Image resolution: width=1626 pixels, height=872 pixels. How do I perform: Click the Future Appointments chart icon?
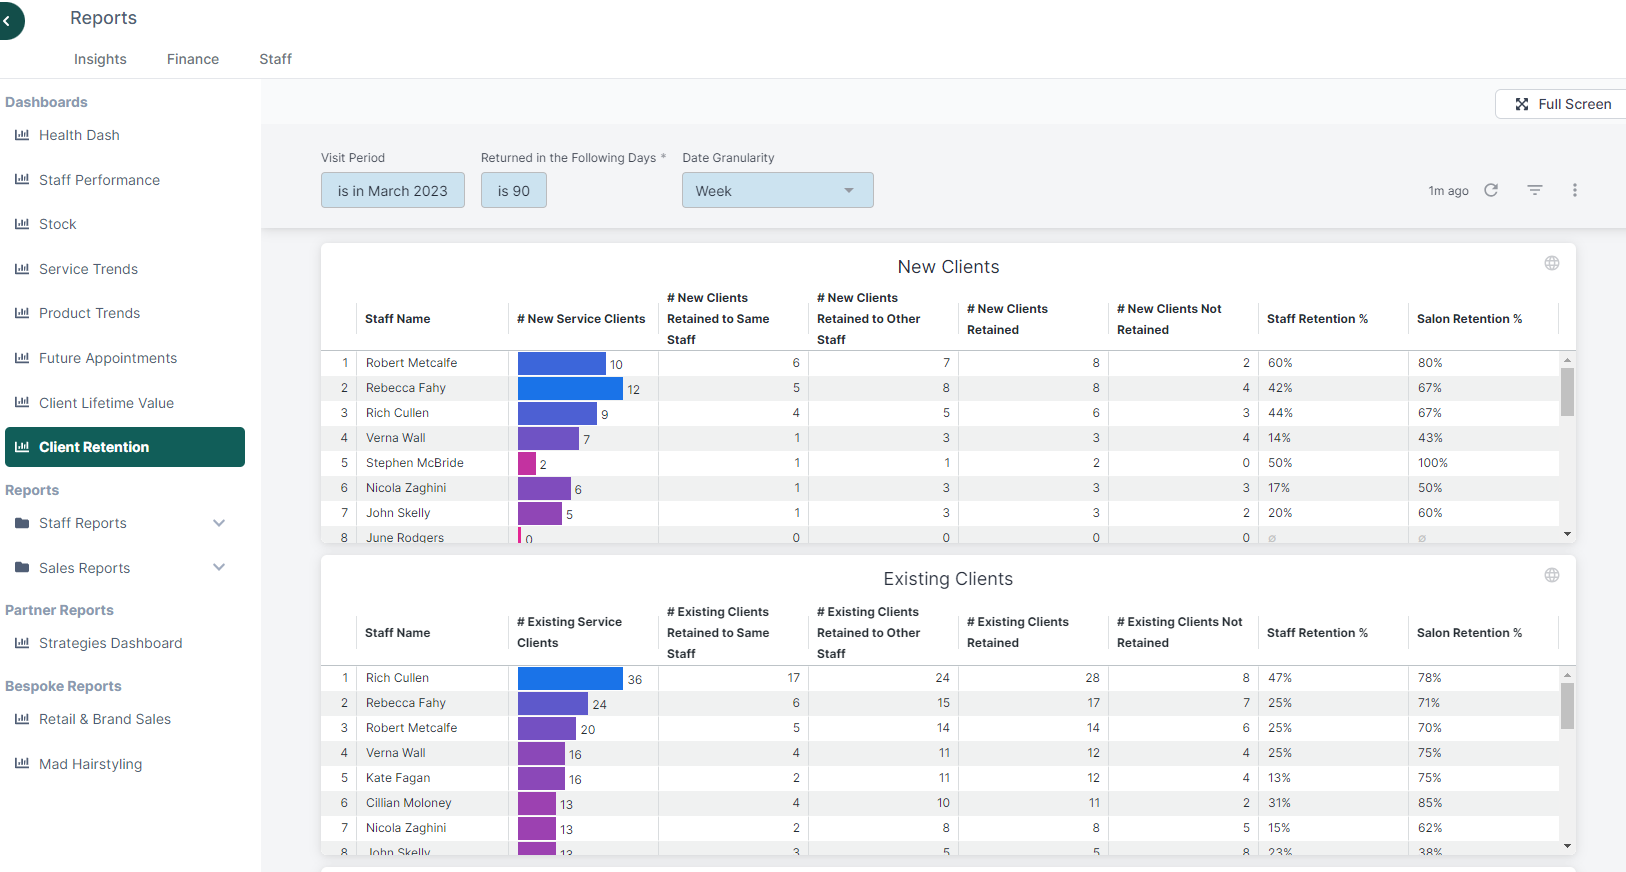(22, 358)
